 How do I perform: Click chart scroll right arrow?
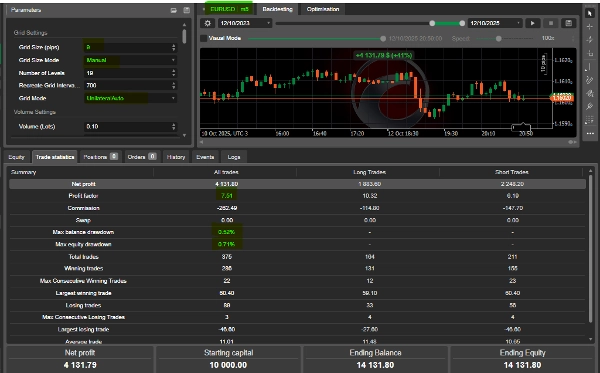point(575,142)
